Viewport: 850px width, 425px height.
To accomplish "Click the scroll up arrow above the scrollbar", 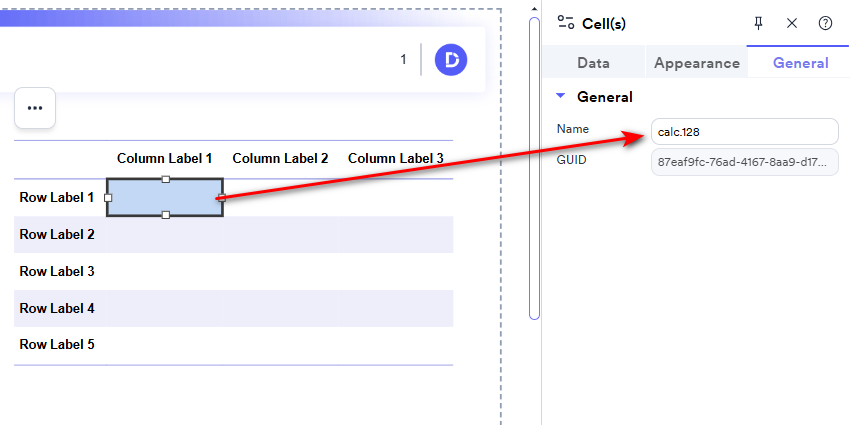I will point(534,8).
